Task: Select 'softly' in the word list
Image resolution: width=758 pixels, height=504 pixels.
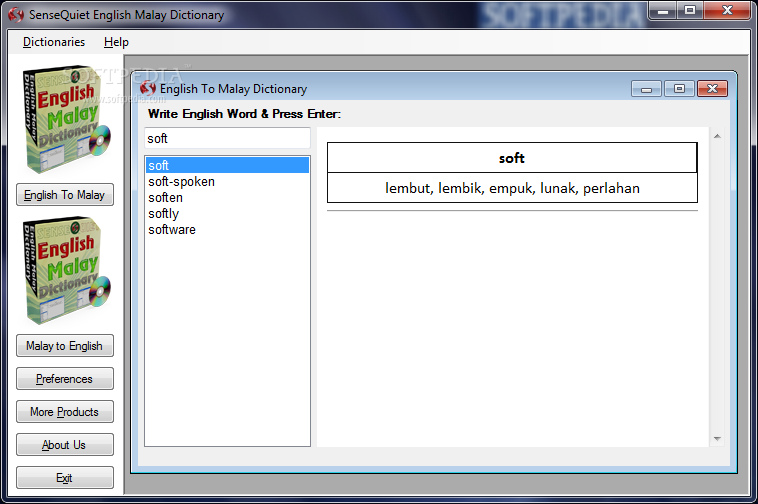Action: click(x=227, y=213)
